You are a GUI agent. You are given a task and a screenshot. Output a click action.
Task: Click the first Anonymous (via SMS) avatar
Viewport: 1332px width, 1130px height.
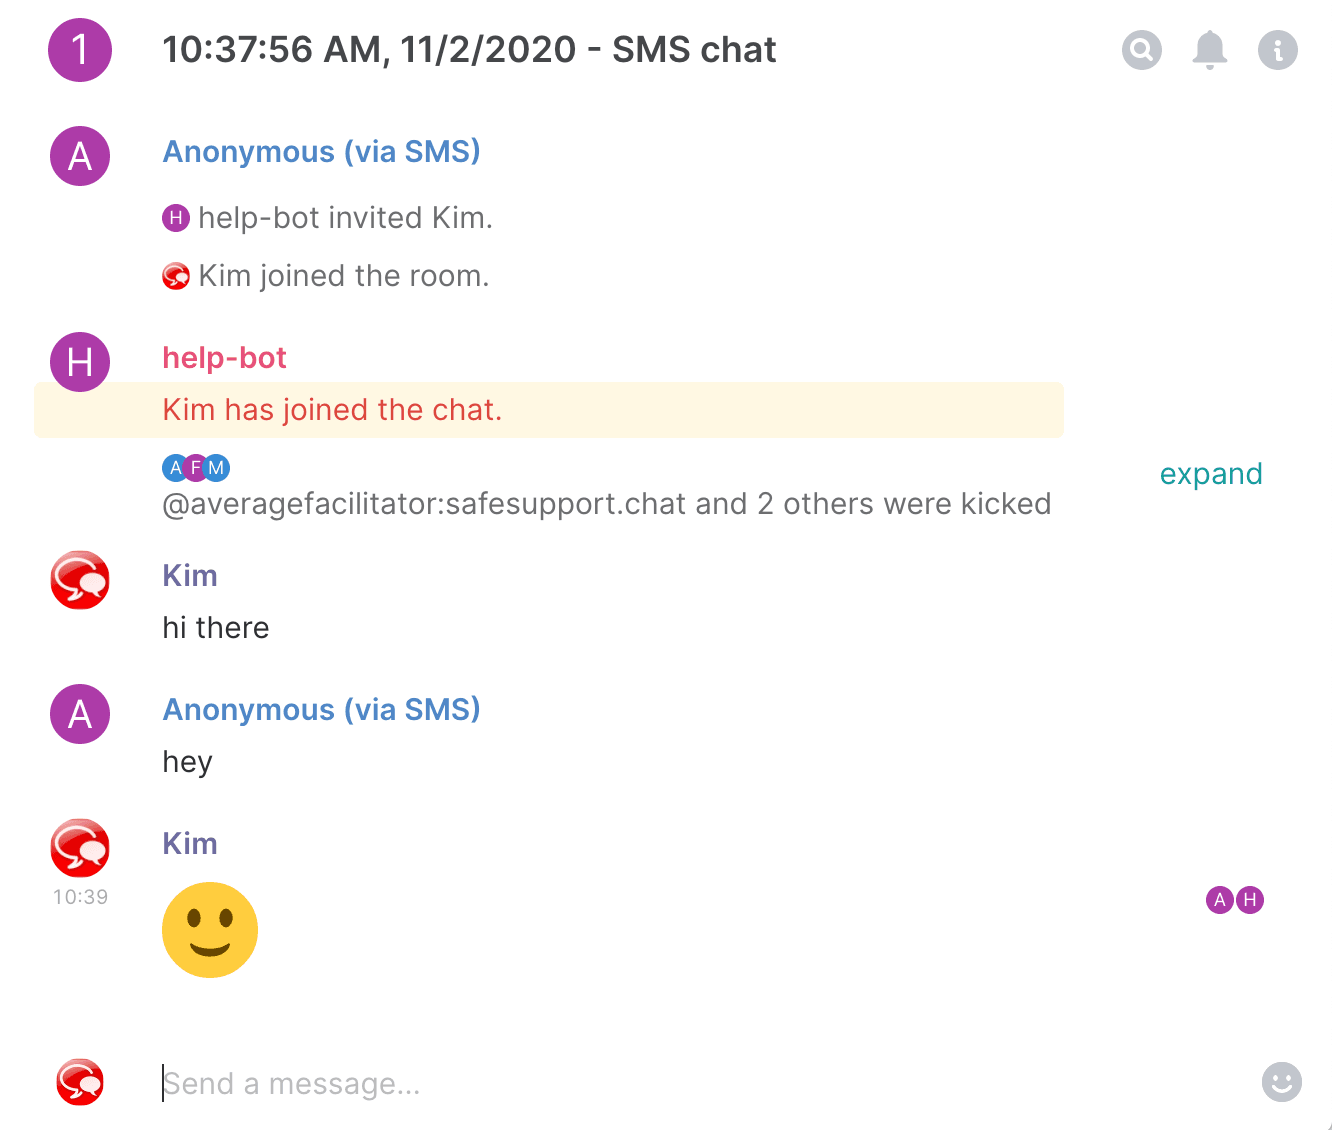click(80, 156)
